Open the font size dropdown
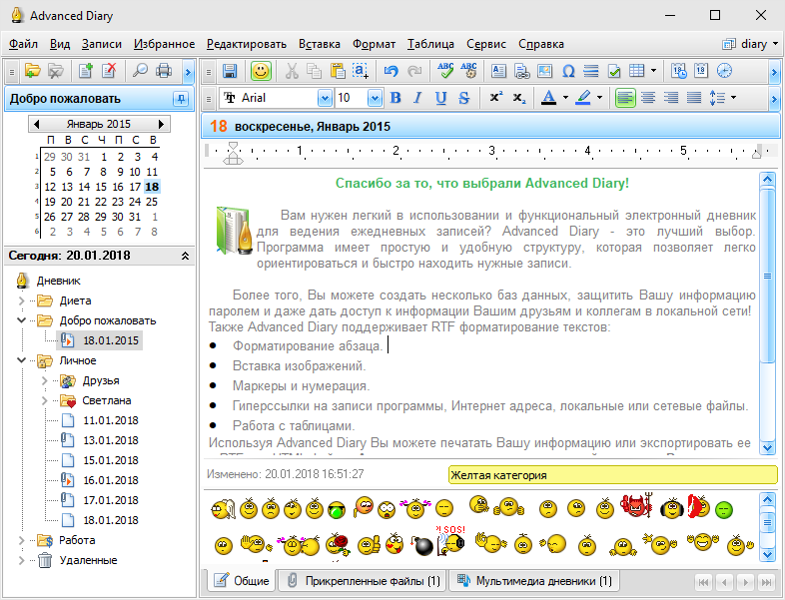785x600 pixels. 374,98
